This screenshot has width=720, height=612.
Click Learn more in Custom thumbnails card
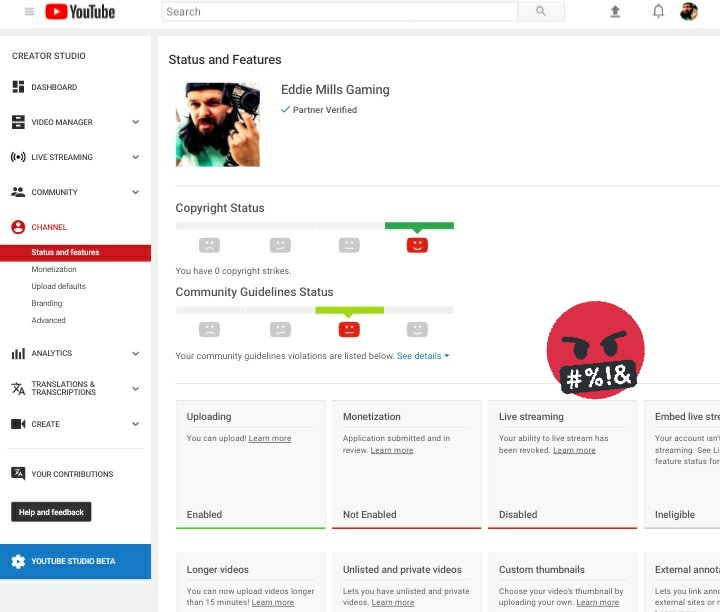click(597, 602)
